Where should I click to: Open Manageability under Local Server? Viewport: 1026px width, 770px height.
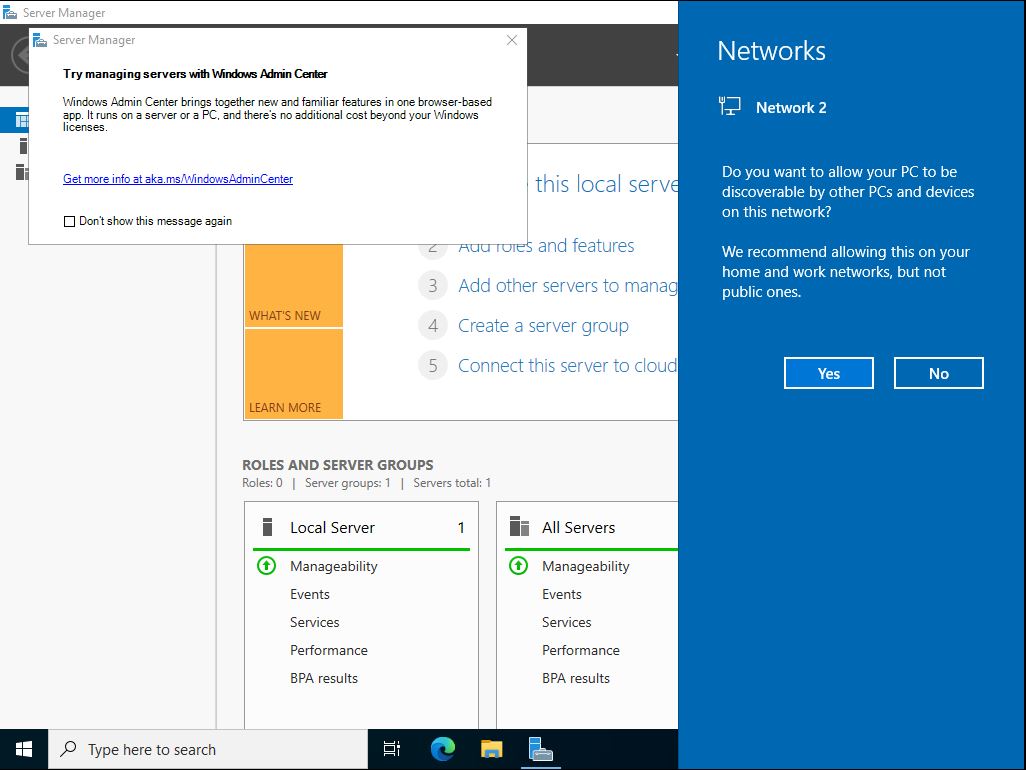coord(334,566)
